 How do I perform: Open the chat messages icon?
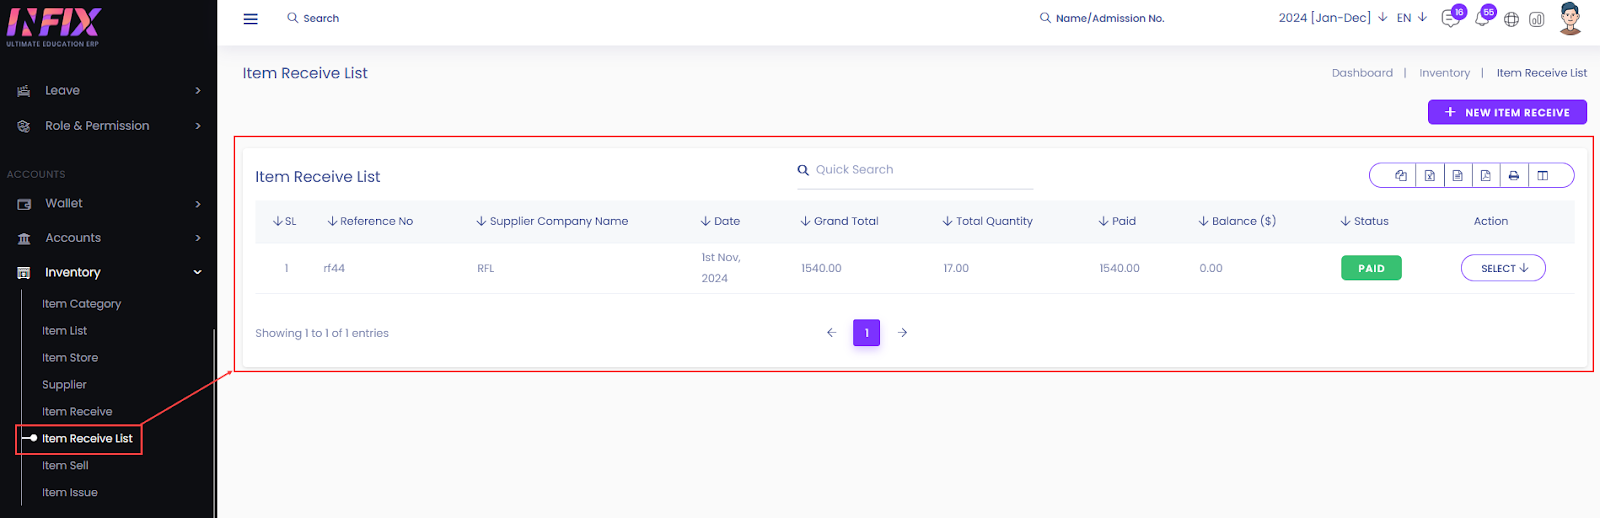pyautogui.click(x=1450, y=19)
